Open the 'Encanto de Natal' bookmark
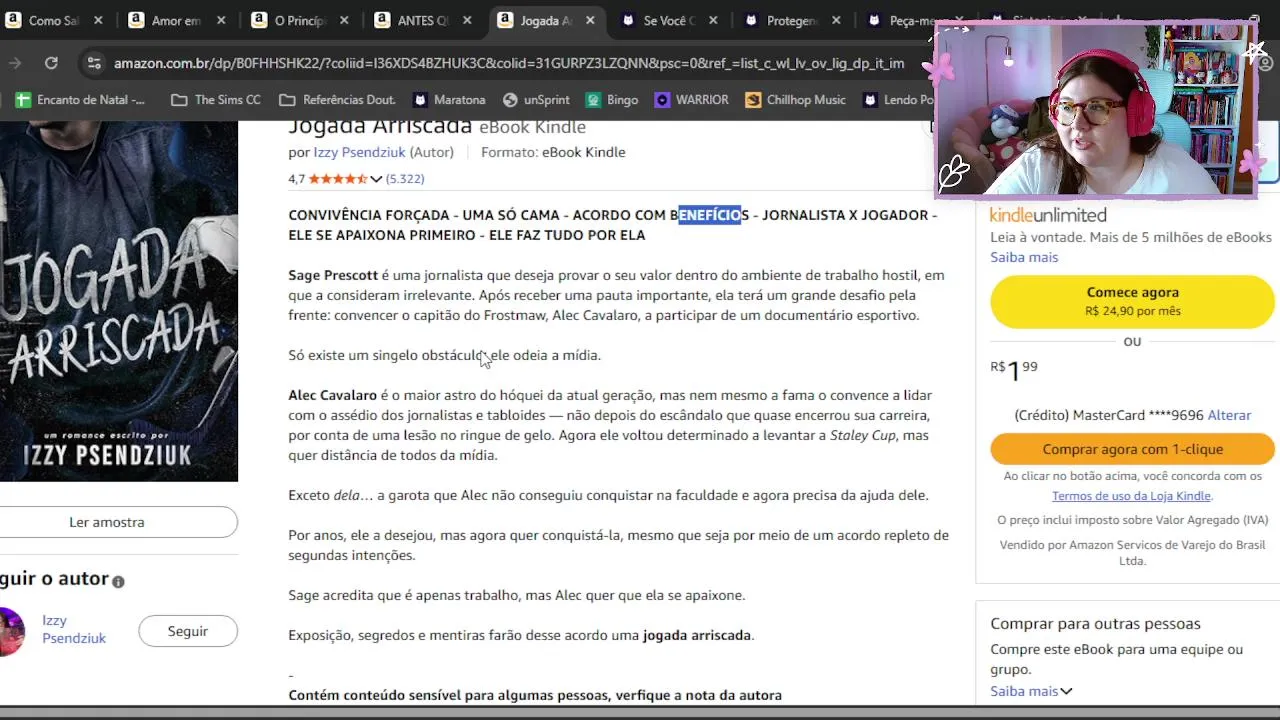This screenshot has width=1280, height=720. click(80, 100)
